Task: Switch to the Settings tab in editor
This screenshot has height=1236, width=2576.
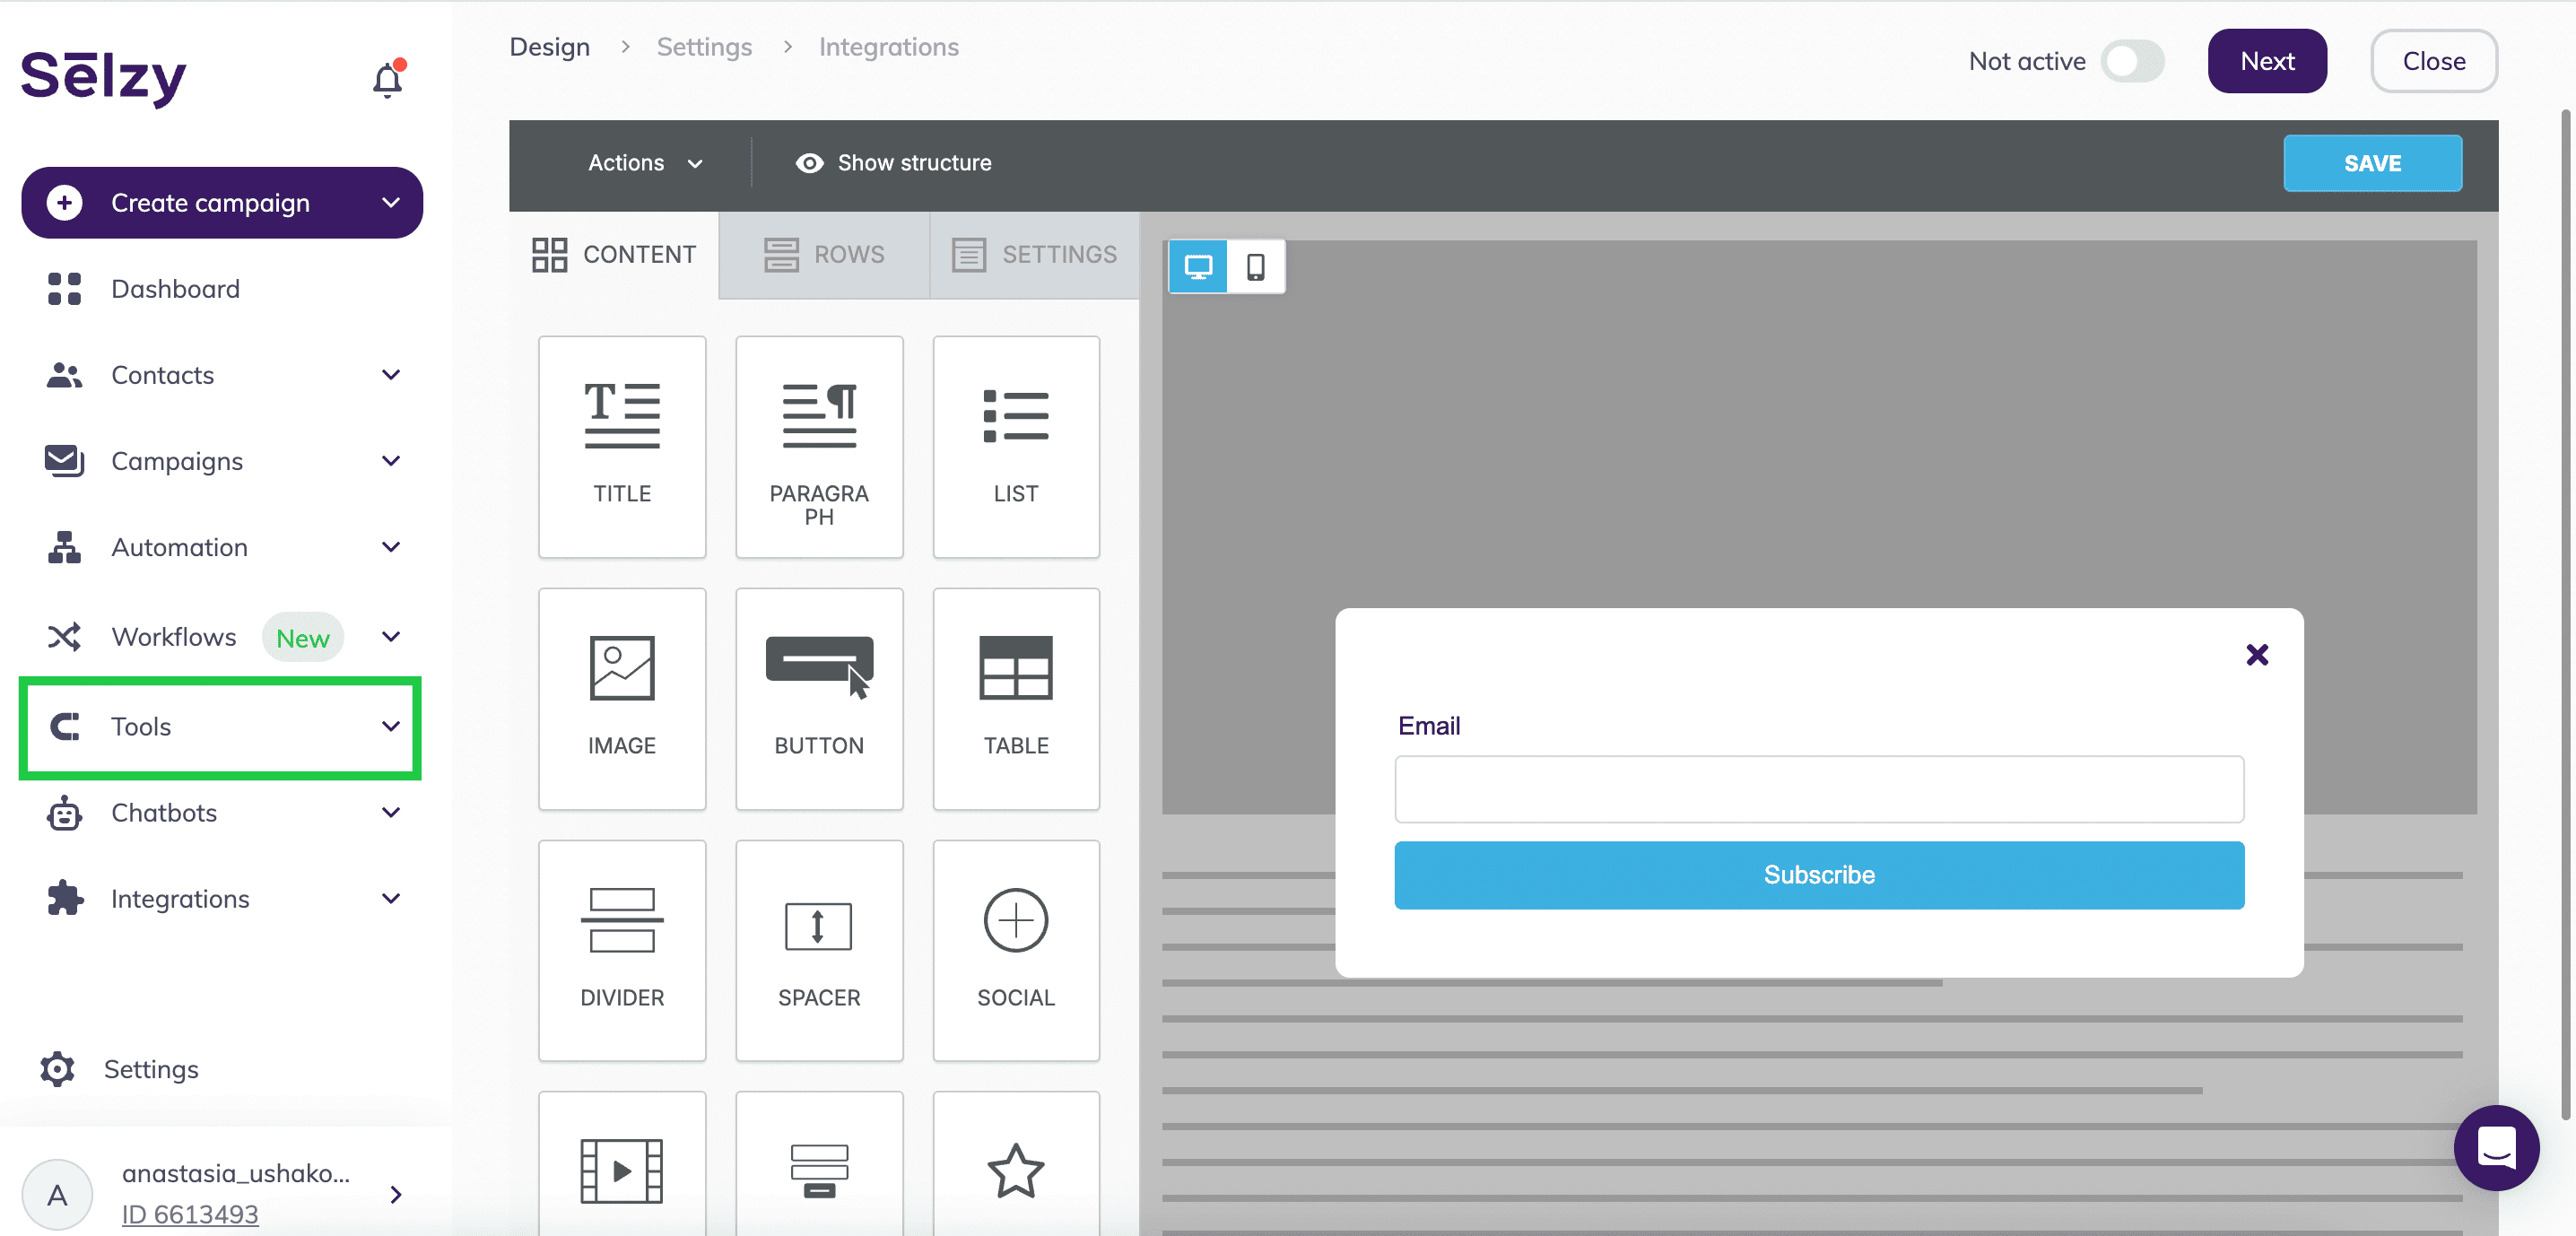Action: pyautogui.click(x=1034, y=255)
